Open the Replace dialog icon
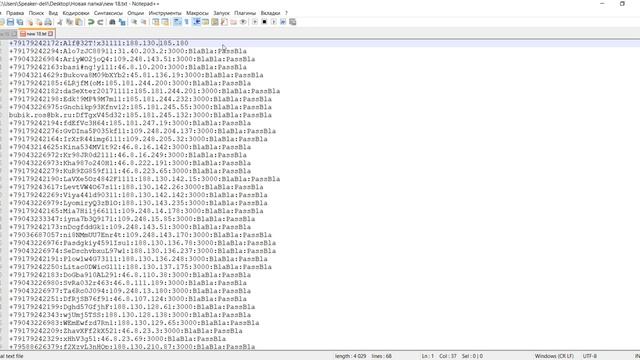Screen dimensions: 640x360 click(x=122, y=22)
